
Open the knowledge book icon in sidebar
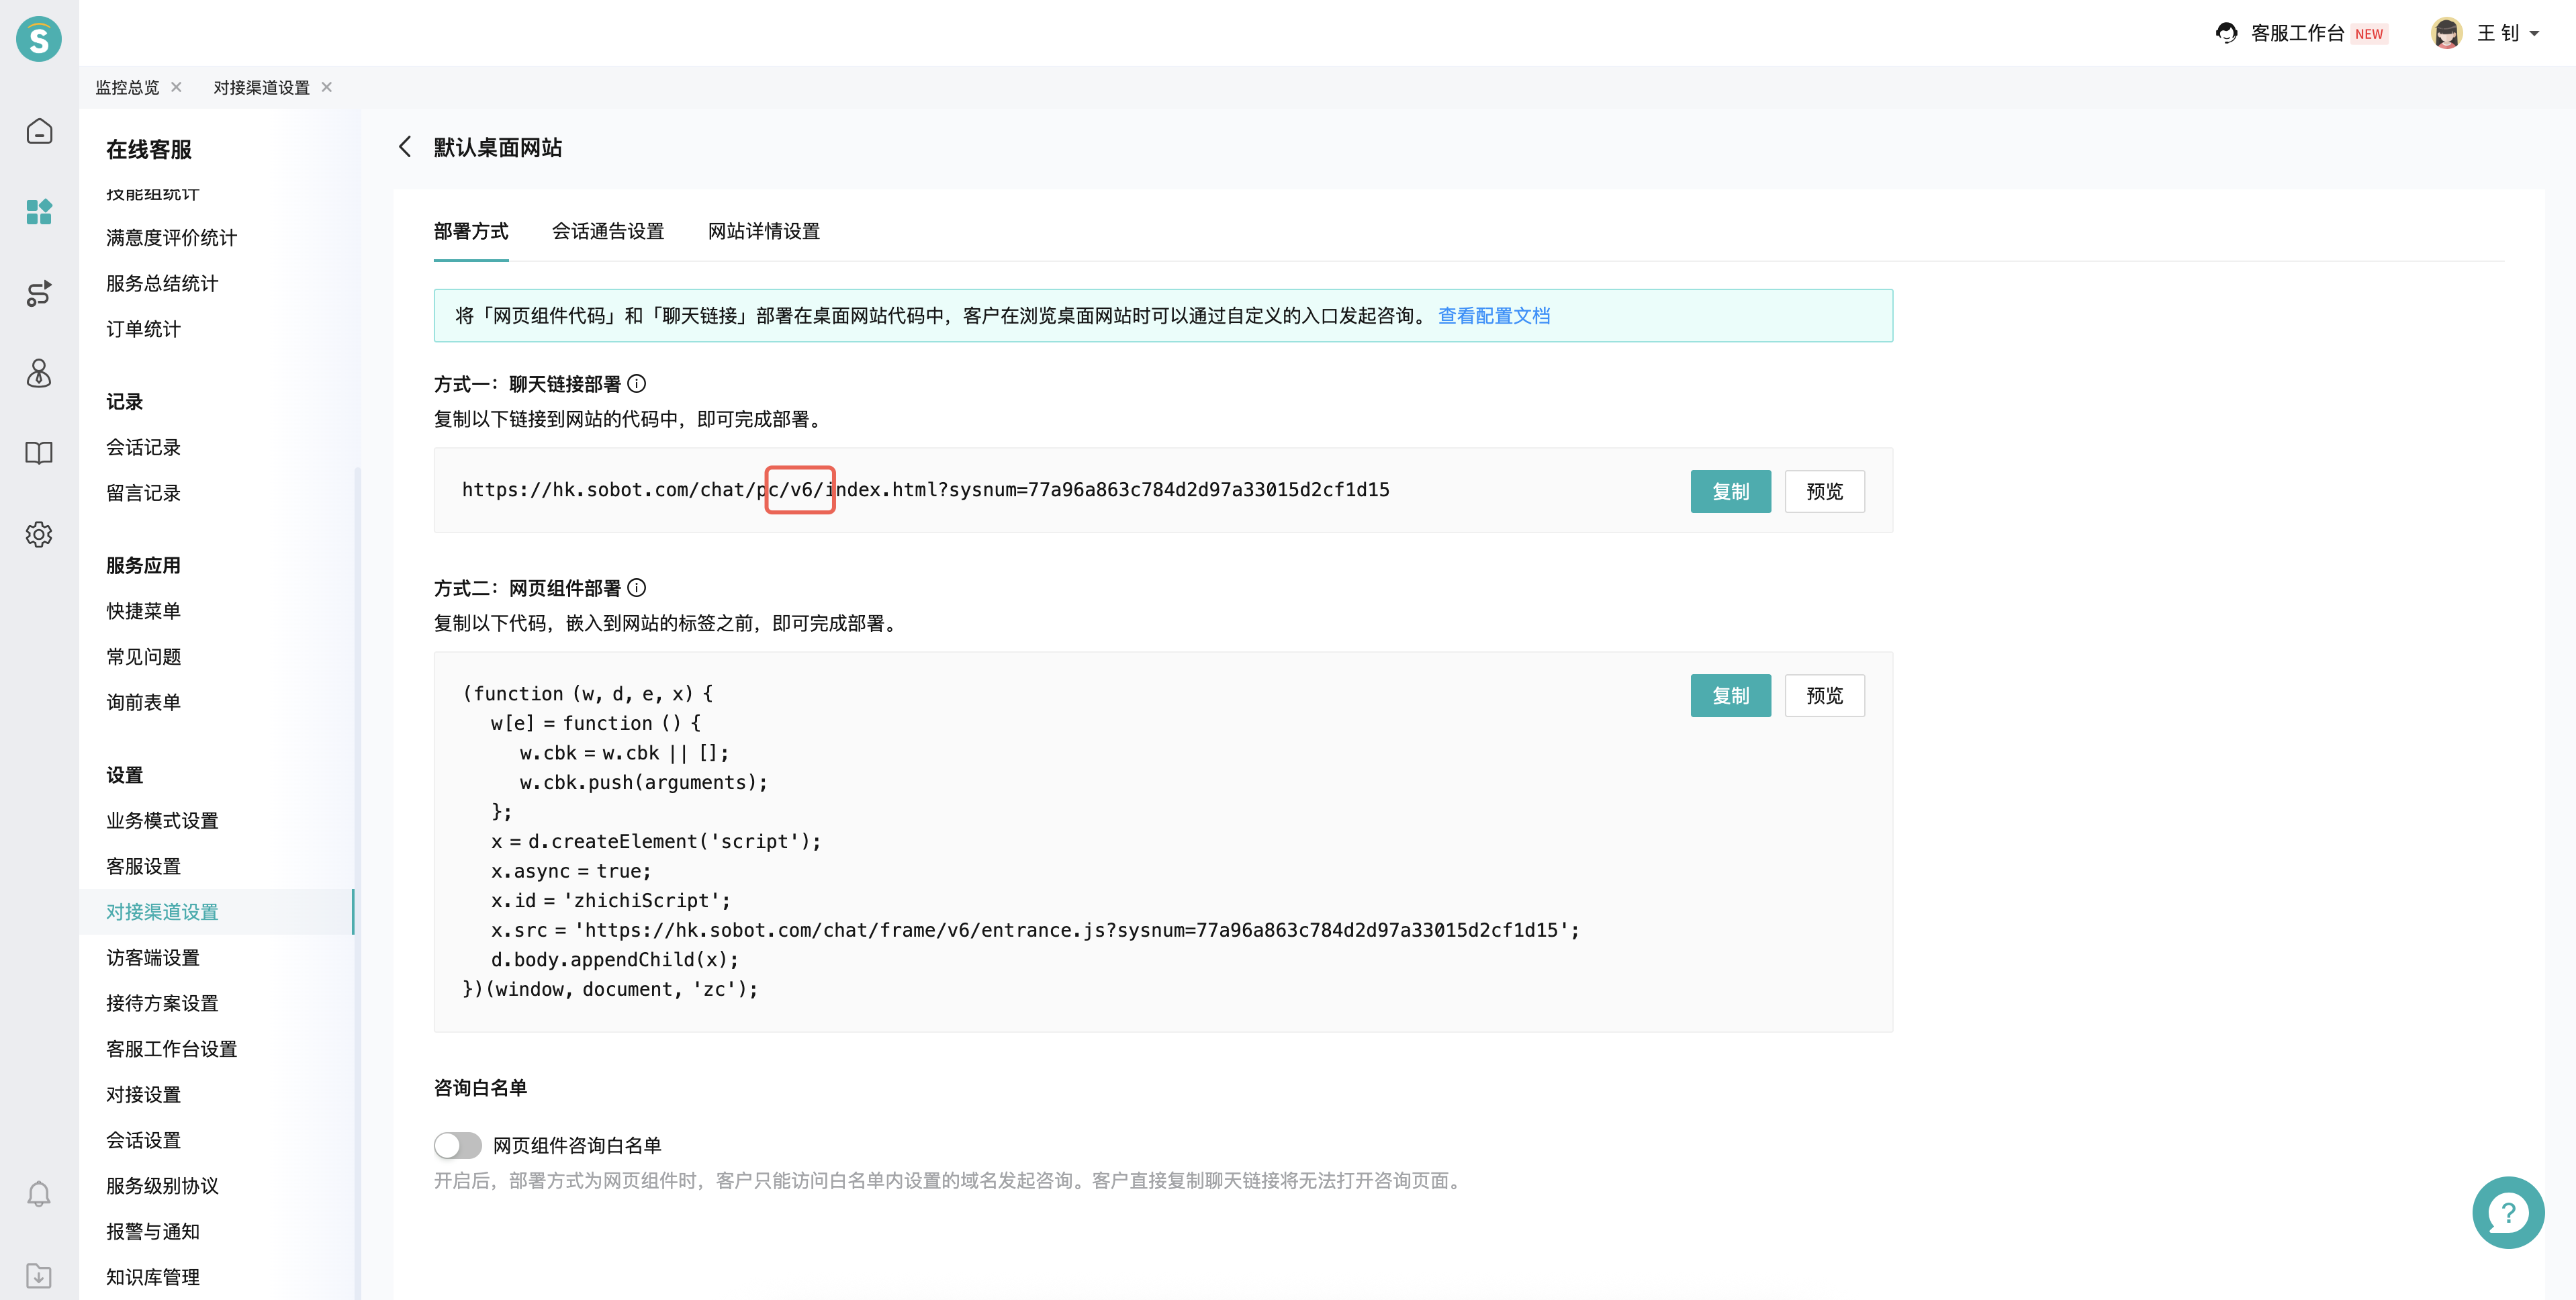(x=39, y=453)
